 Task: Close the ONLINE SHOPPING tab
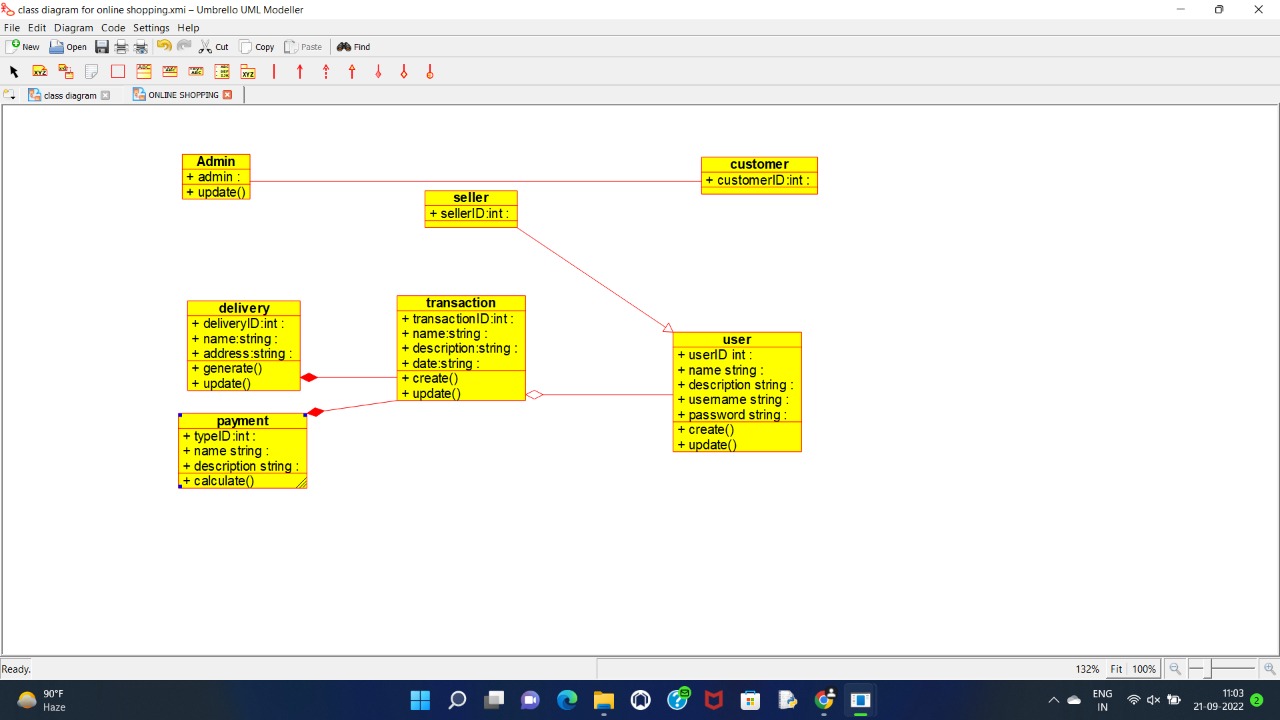(227, 95)
